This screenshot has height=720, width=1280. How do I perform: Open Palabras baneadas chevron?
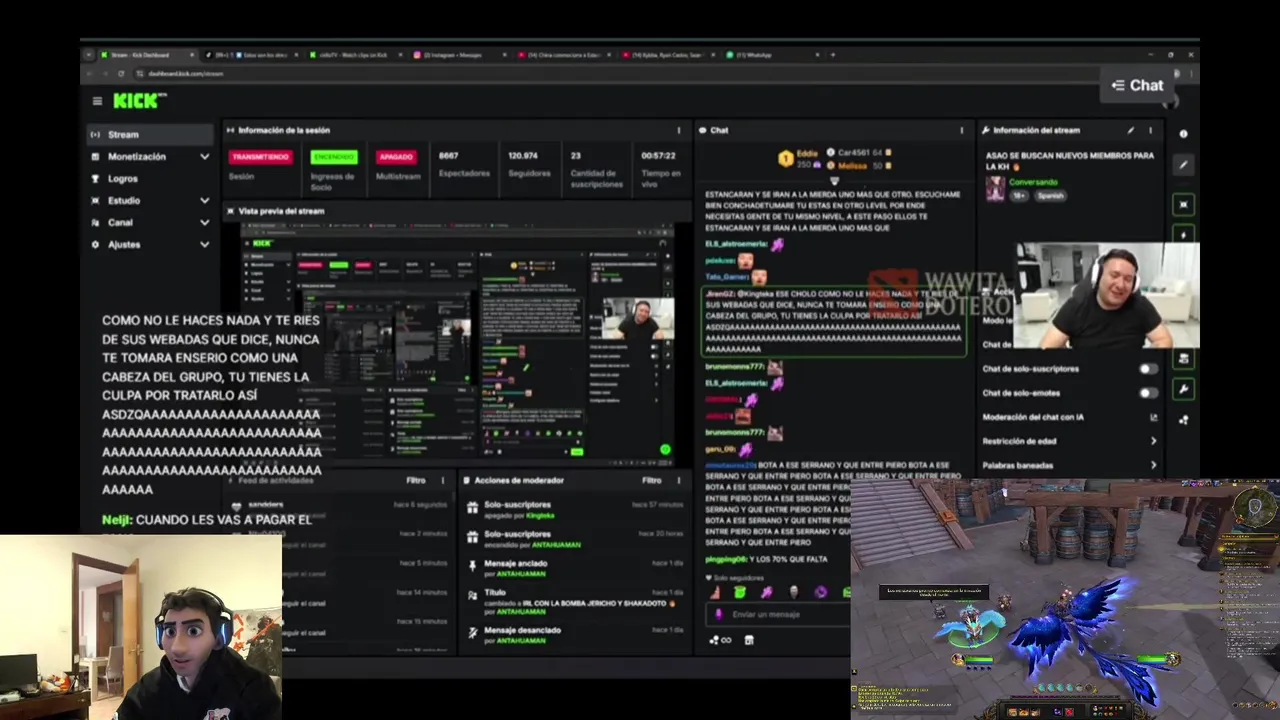(x=1153, y=465)
